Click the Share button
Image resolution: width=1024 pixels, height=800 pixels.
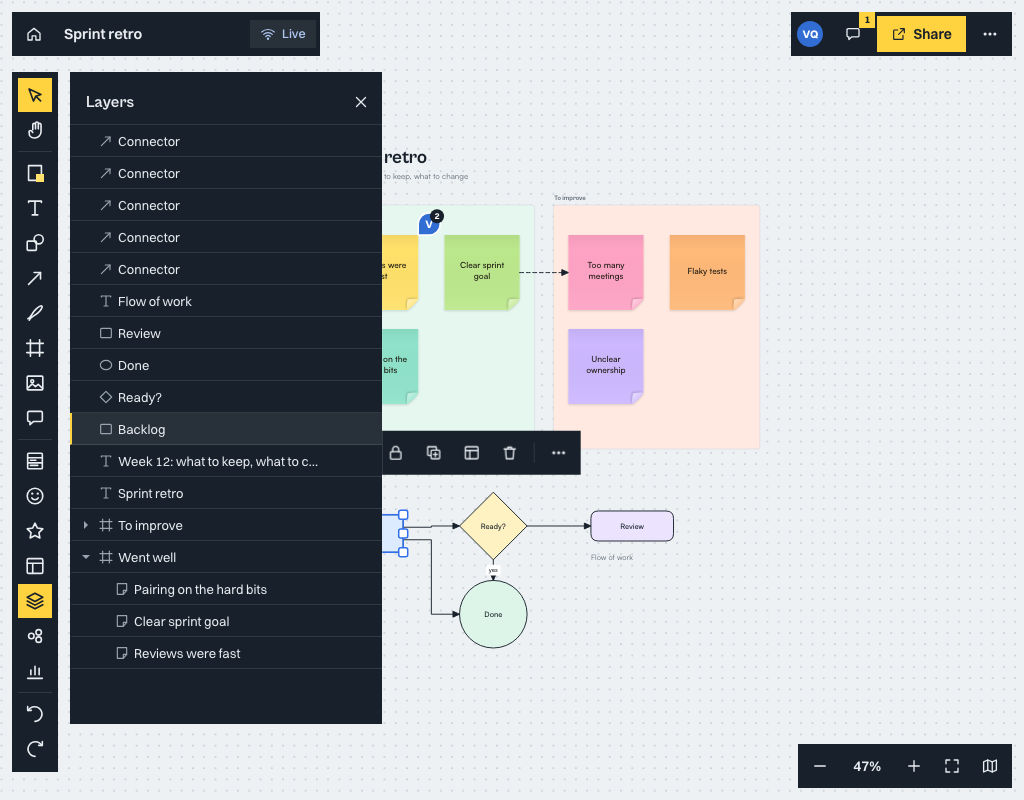(x=921, y=34)
